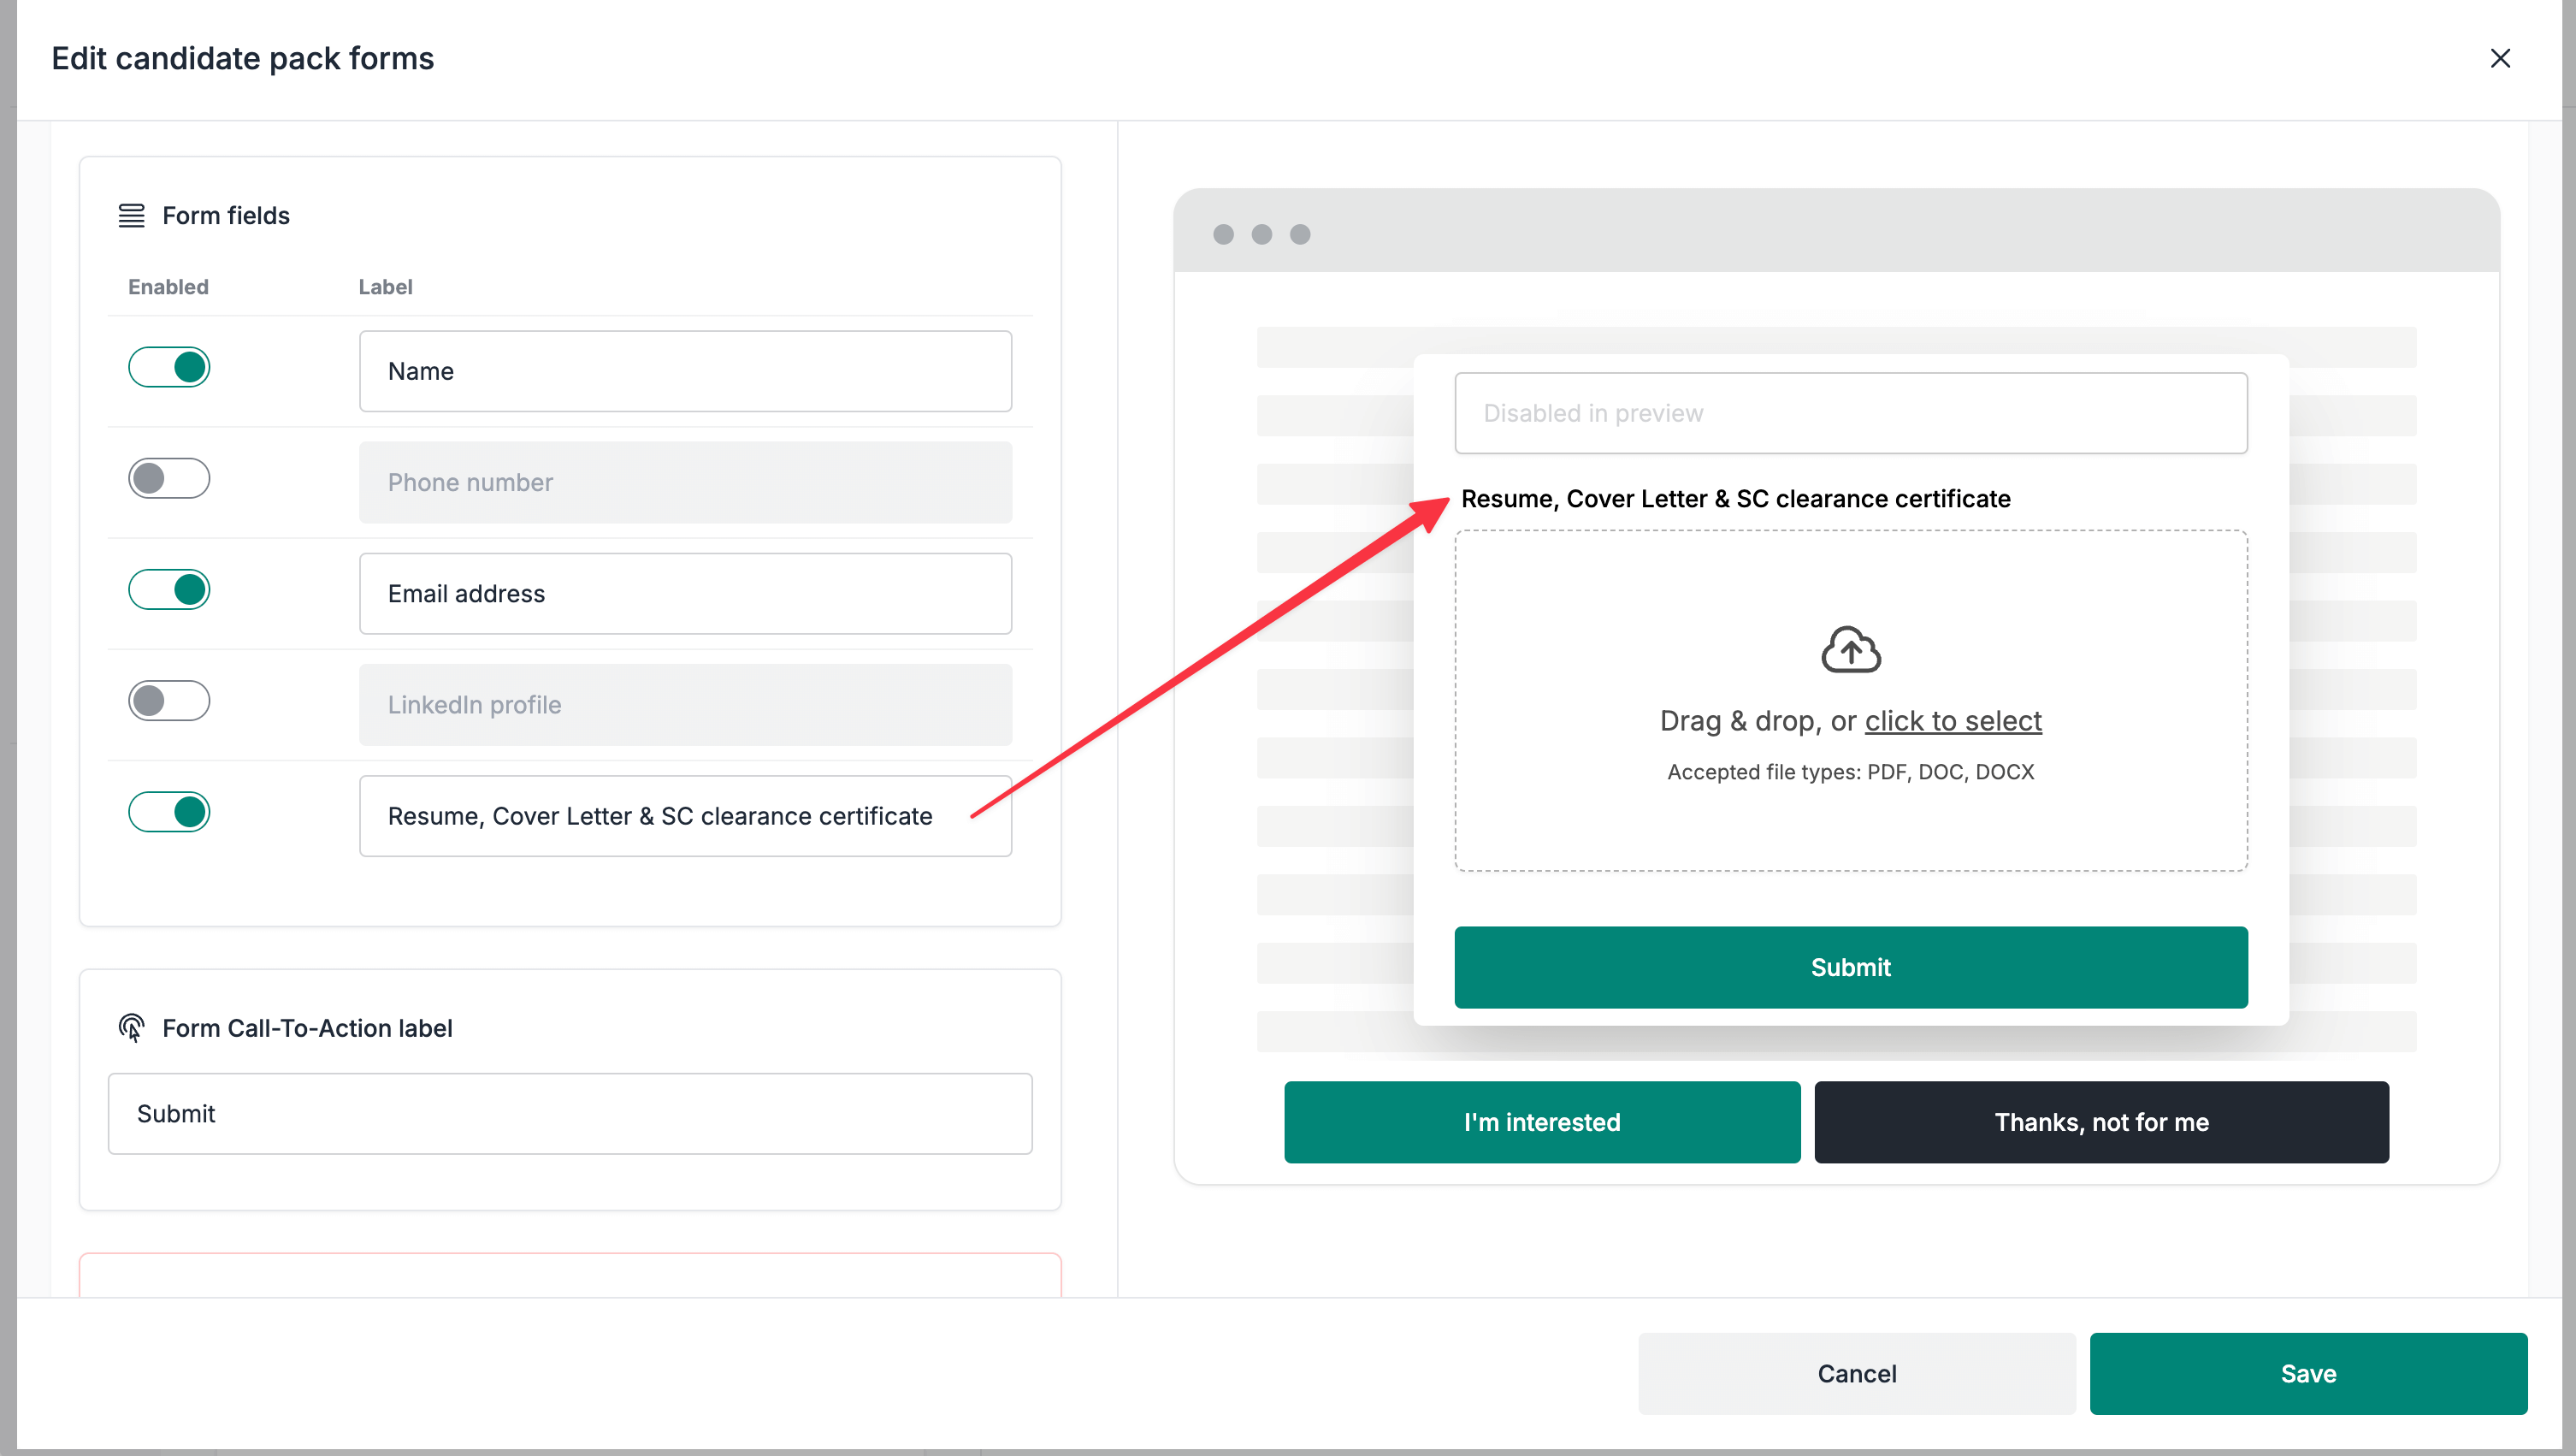The width and height of the screenshot is (2576, 1456).
Task: Enable the LinkedIn profile field toggle
Action: [169, 700]
